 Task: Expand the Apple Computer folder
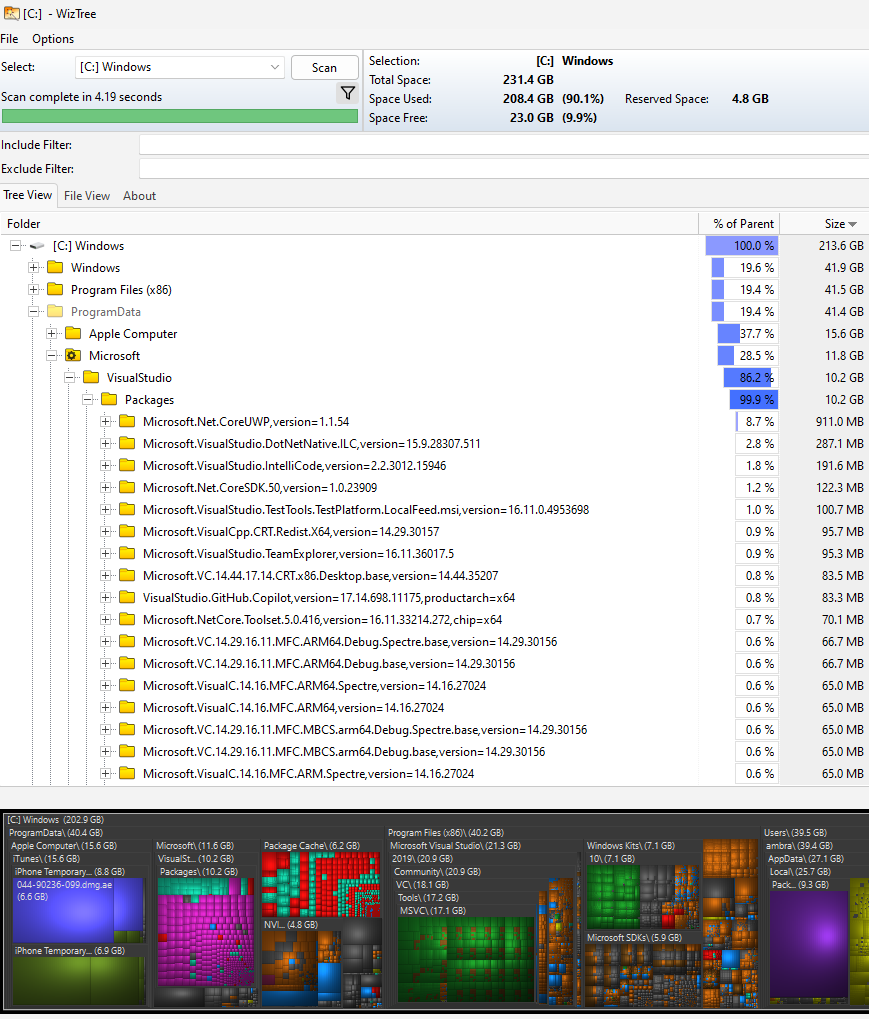point(51,333)
